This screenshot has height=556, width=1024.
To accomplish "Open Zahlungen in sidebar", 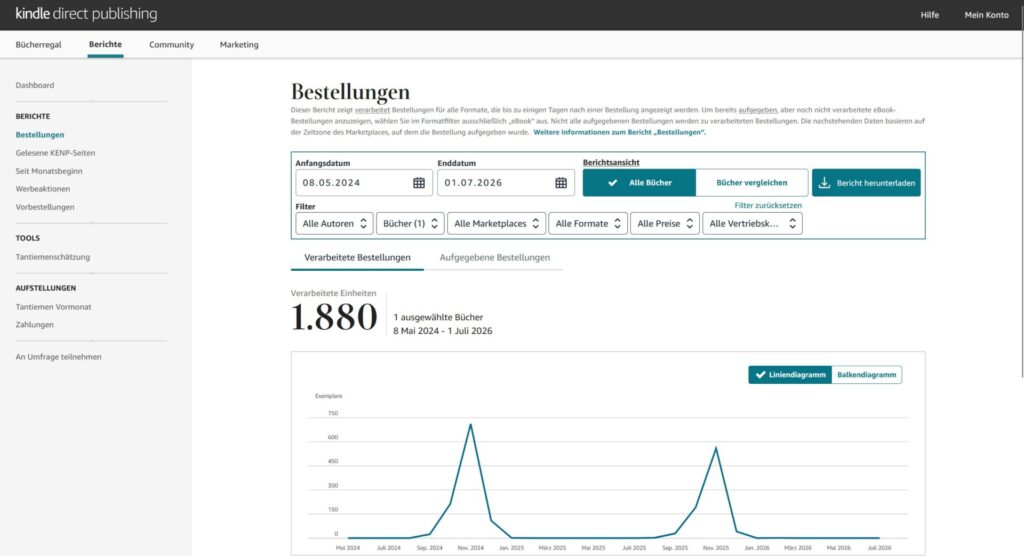I will click(35, 325).
